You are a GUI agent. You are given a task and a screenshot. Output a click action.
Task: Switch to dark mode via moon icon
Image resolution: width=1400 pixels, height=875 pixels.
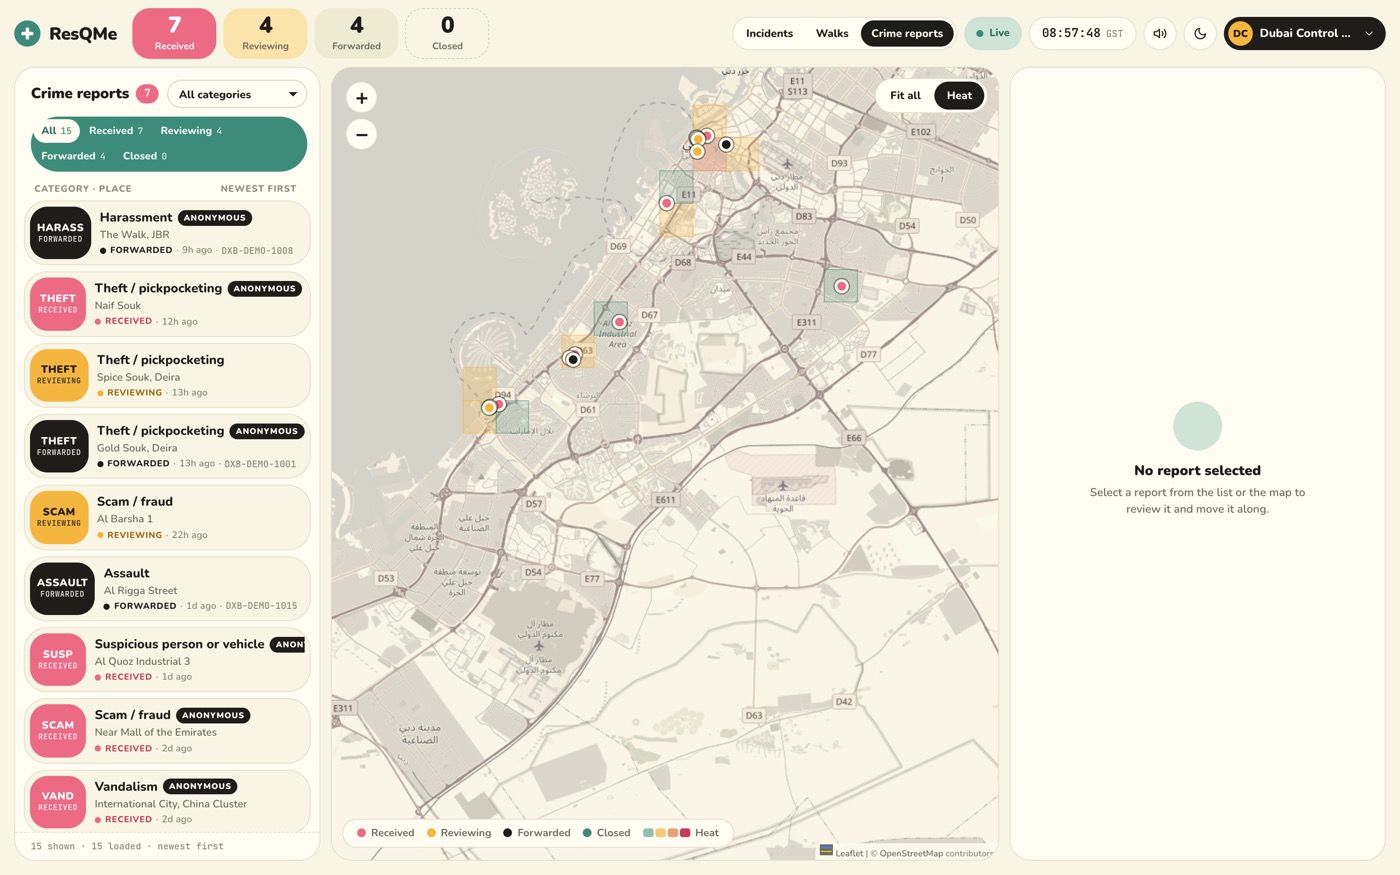click(x=1200, y=33)
